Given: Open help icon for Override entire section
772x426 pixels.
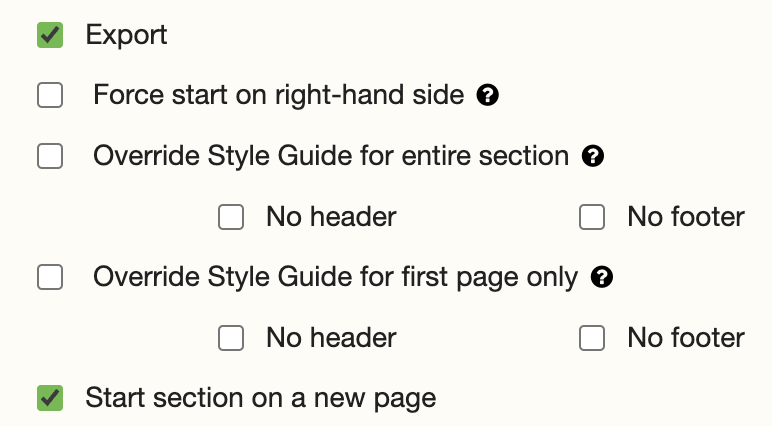Looking at the screenshot, I should [x=593, y=156].
